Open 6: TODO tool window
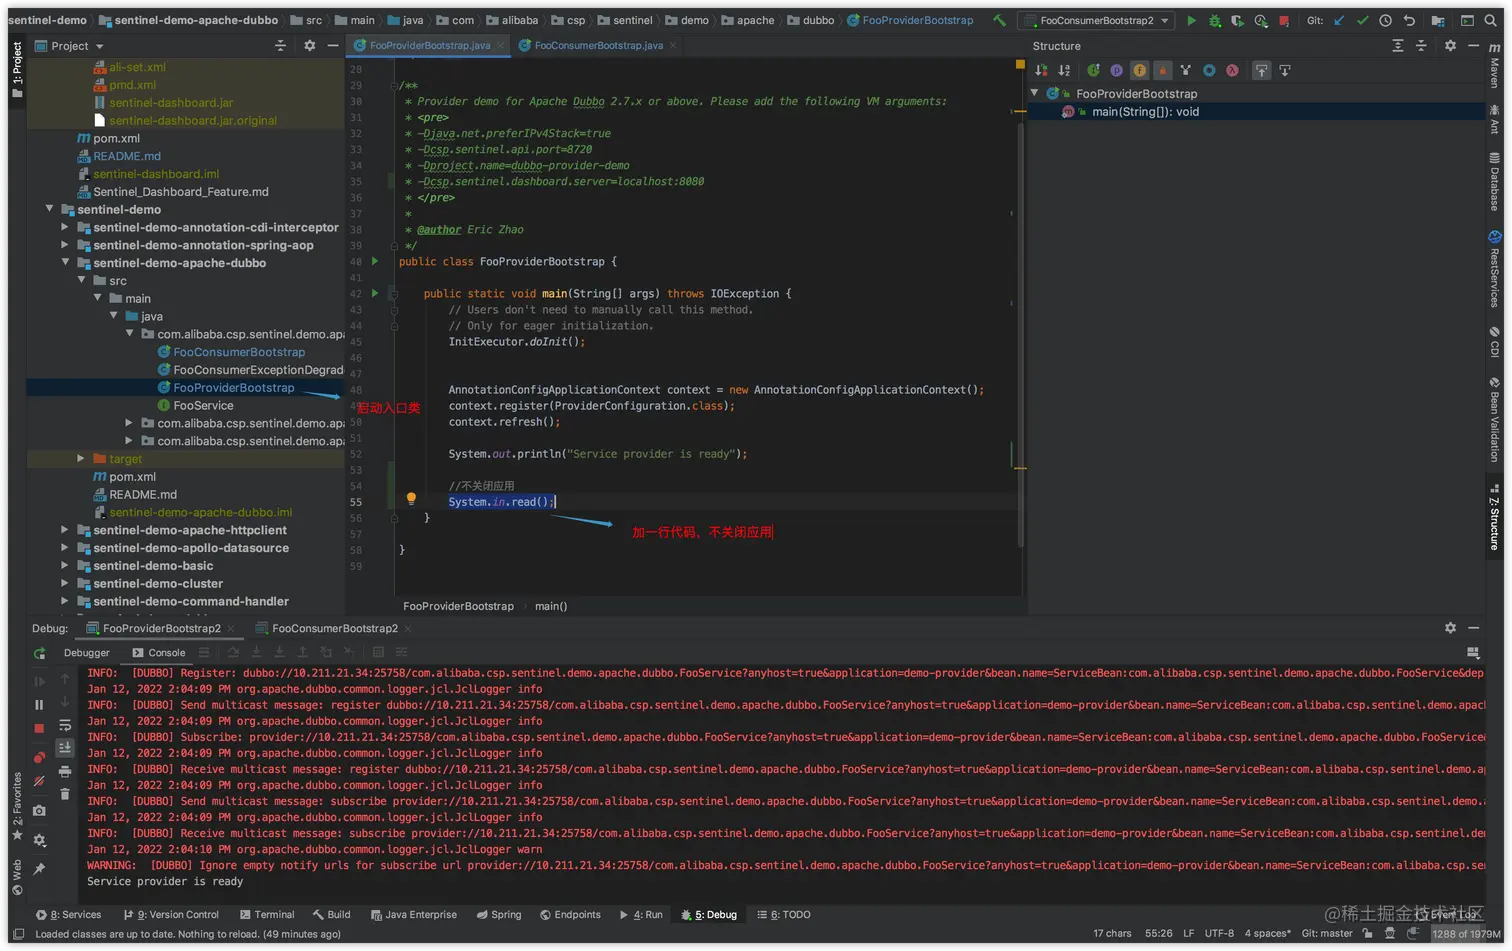 [x=784, y=915]
